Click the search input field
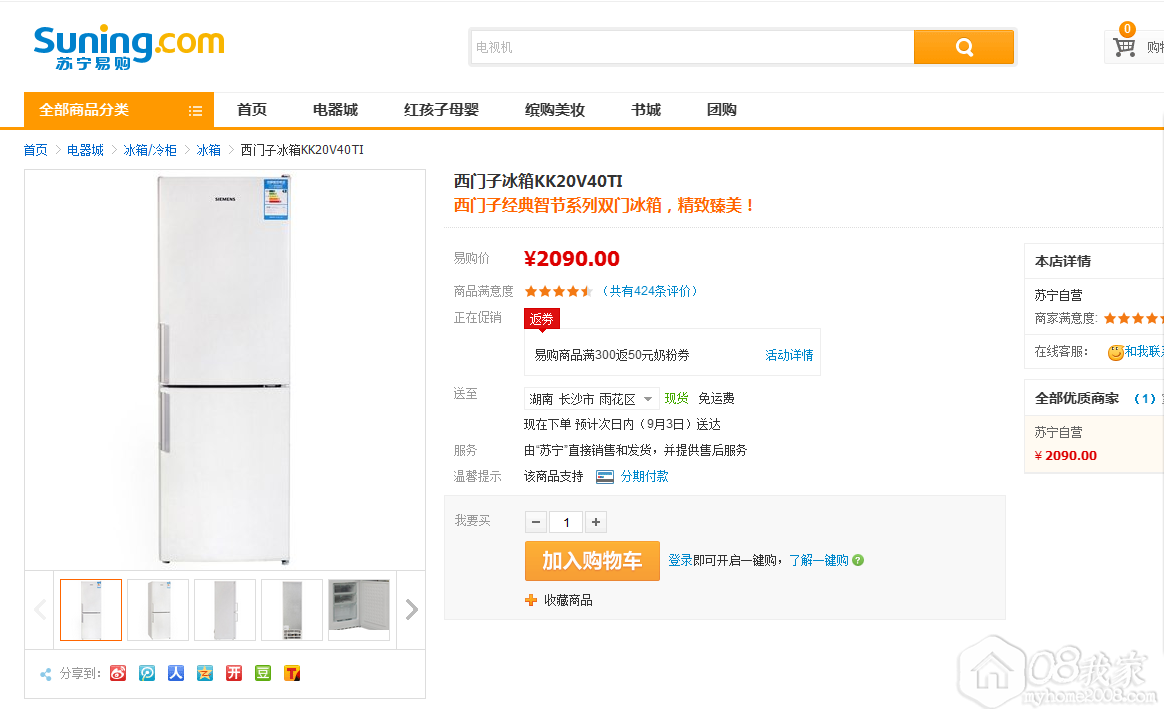The height and width of the screenshot is (714, 1164). (x=692, y=47)
